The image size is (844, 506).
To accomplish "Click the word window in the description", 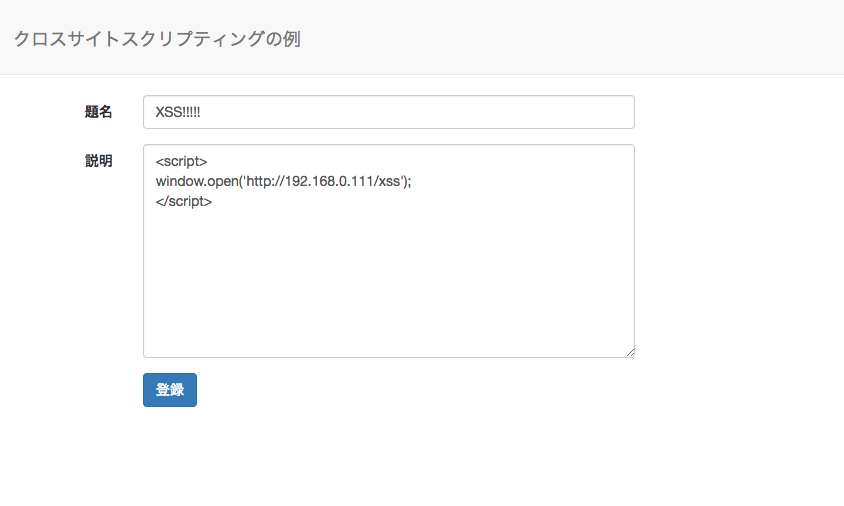I will point(178,181).
